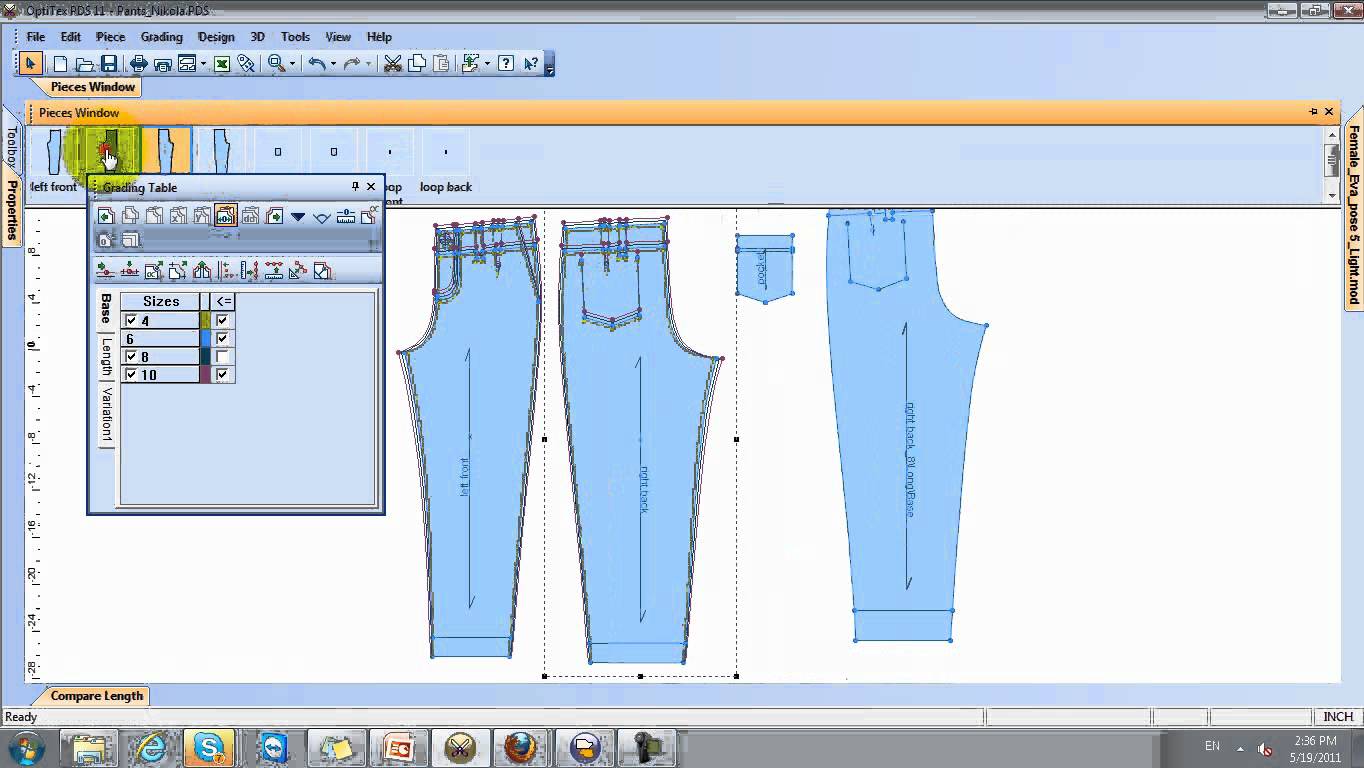Open the Redo dropdown arrow
Viewport: 1364px width, 768px height.
pyautogui.click(x=368, y=63)
